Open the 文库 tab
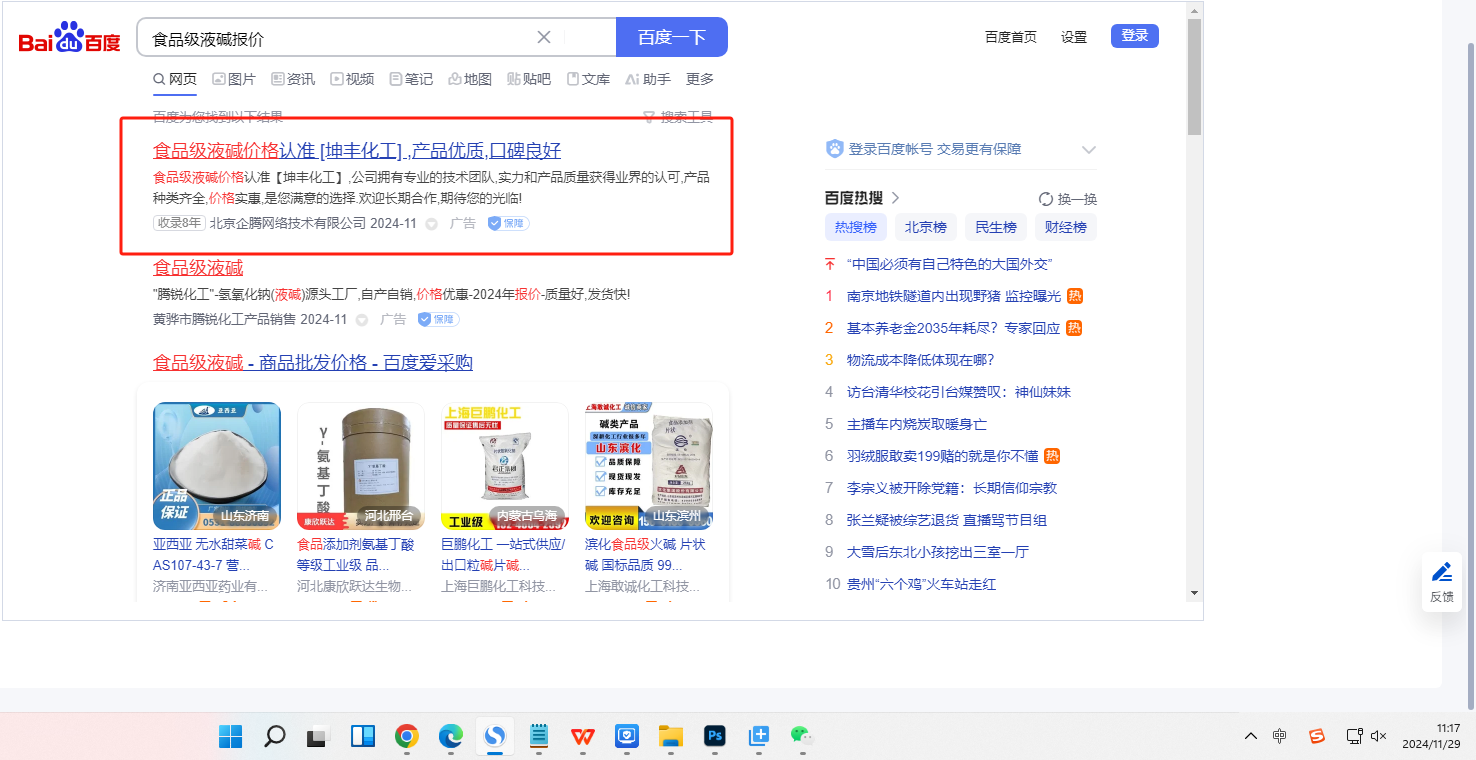Image resolution: width=1476 pixels, height=760 pixels. (x=588, y=79)
